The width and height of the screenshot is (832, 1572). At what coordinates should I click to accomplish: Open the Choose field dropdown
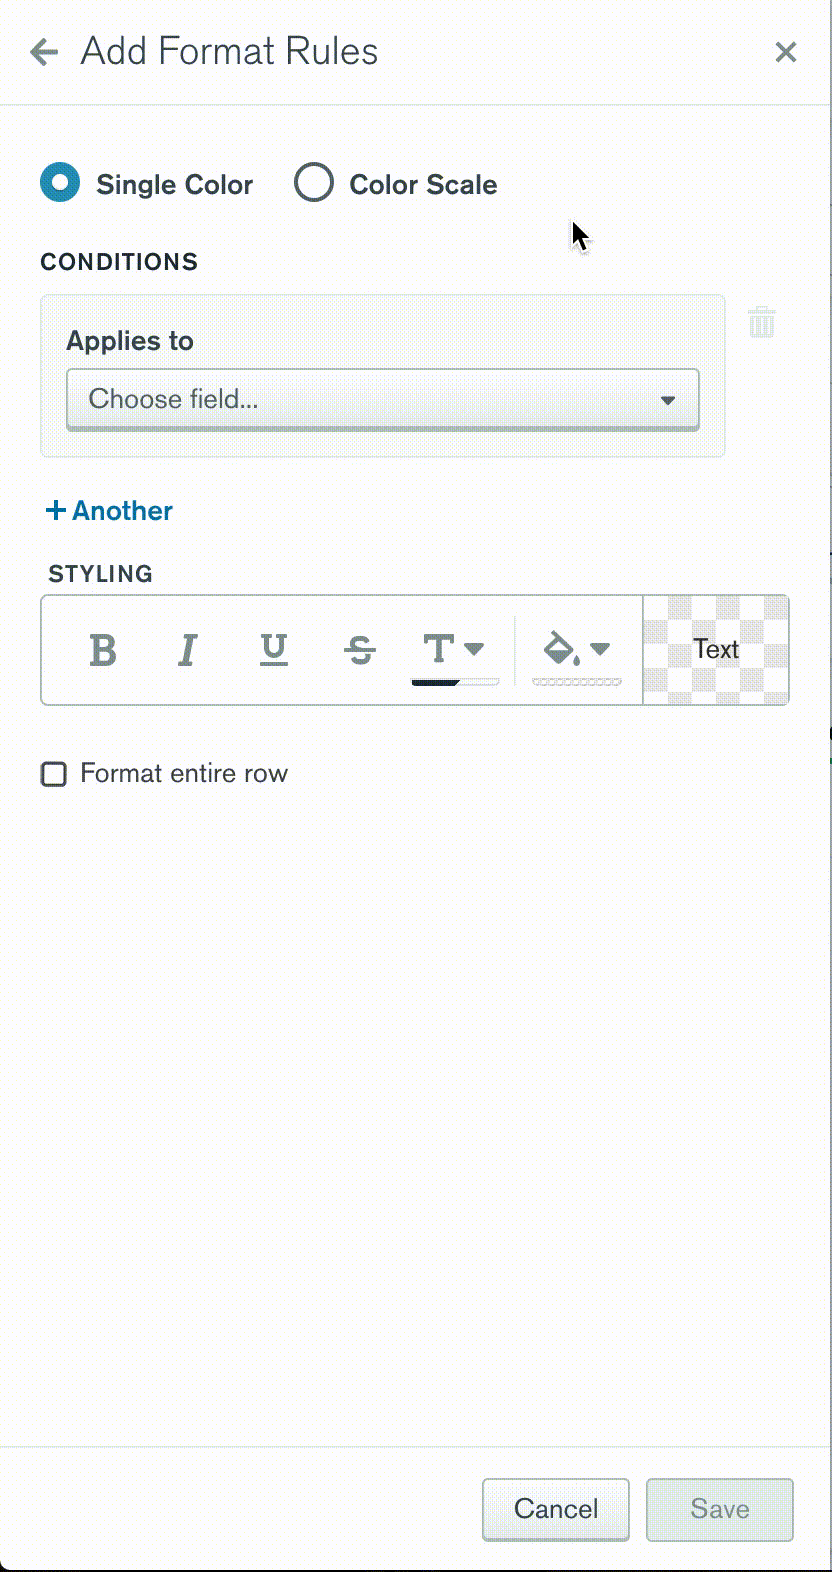[382, 399]
